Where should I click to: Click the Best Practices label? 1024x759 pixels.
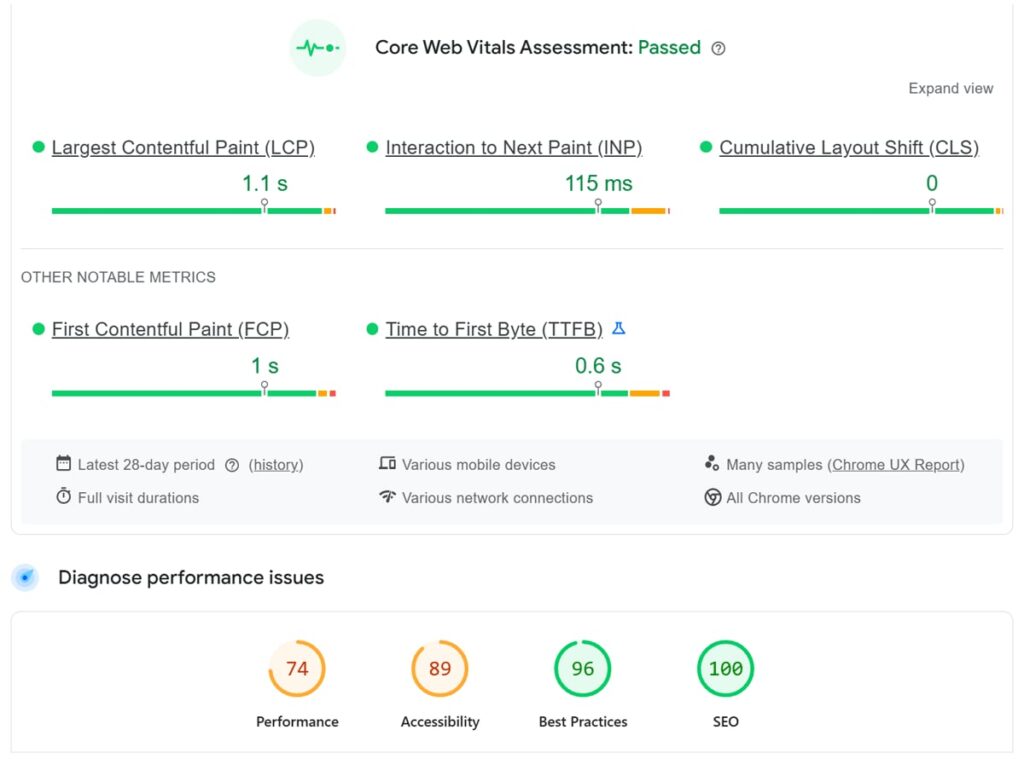click(583, 722)
